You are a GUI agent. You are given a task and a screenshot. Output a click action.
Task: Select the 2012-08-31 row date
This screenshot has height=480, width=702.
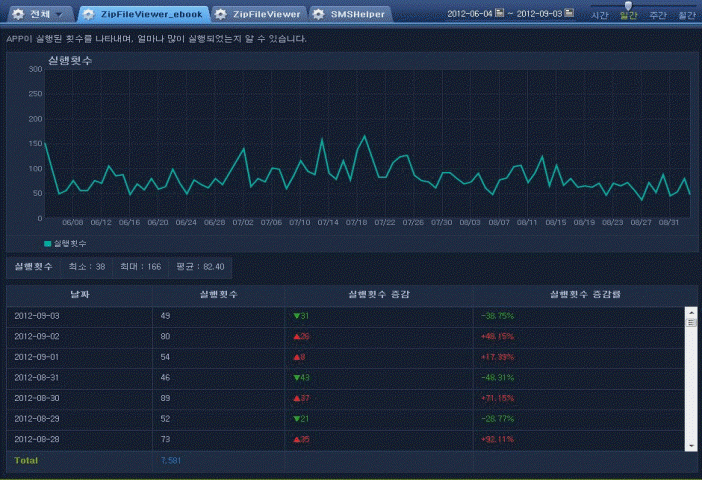point(37,378)
